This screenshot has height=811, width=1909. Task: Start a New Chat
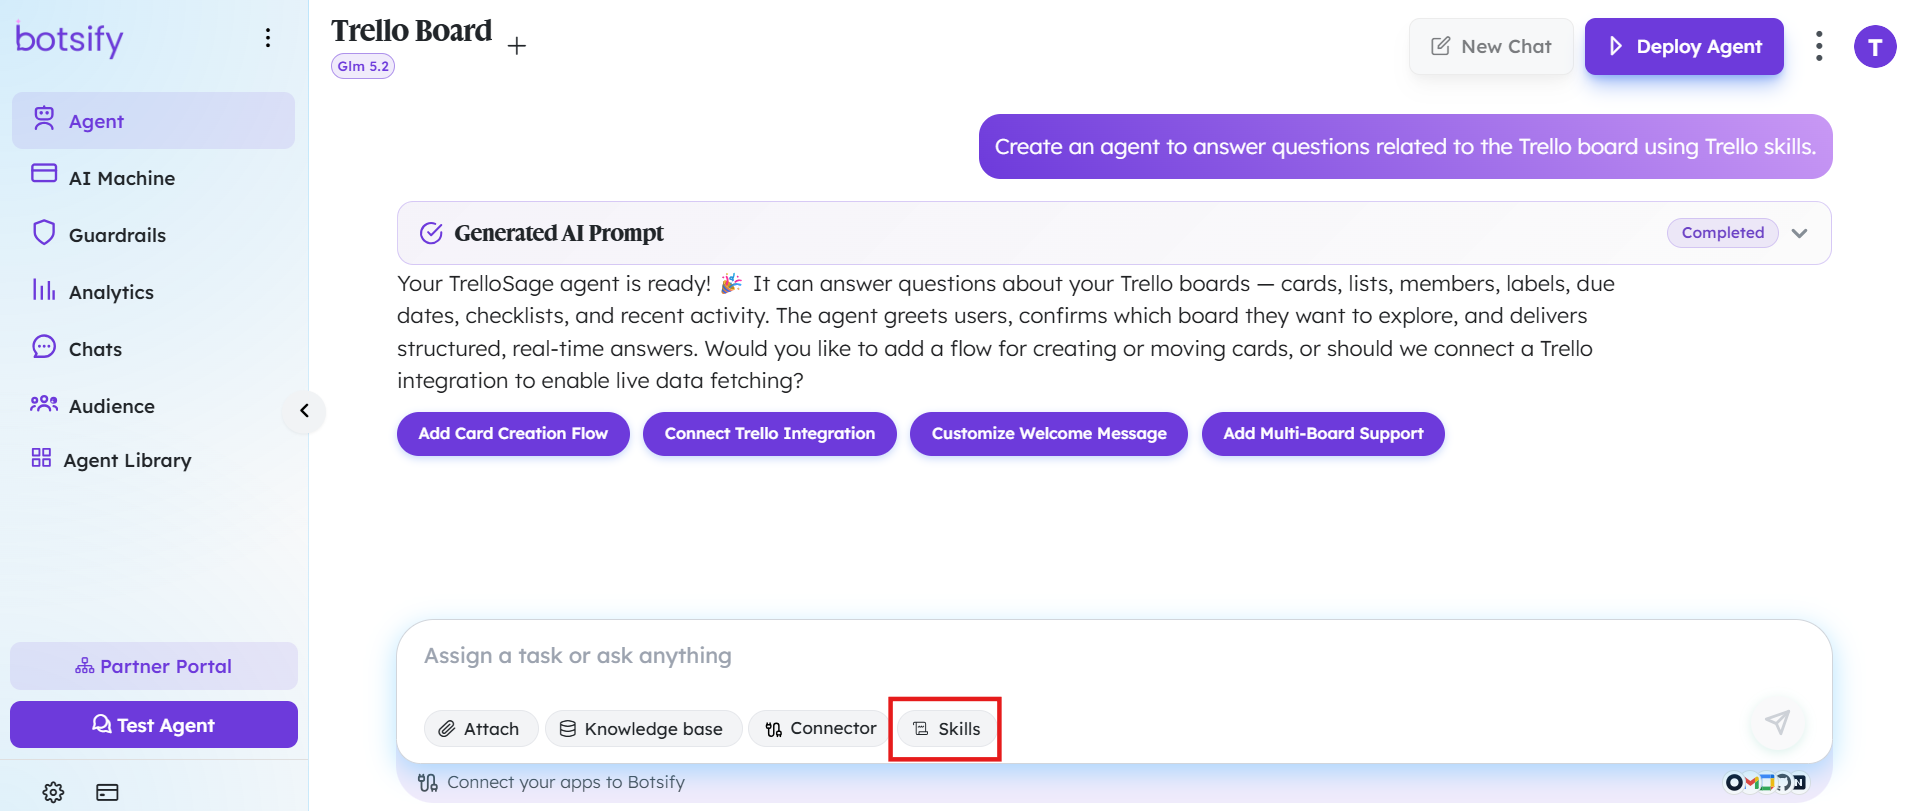(1491, 46)
